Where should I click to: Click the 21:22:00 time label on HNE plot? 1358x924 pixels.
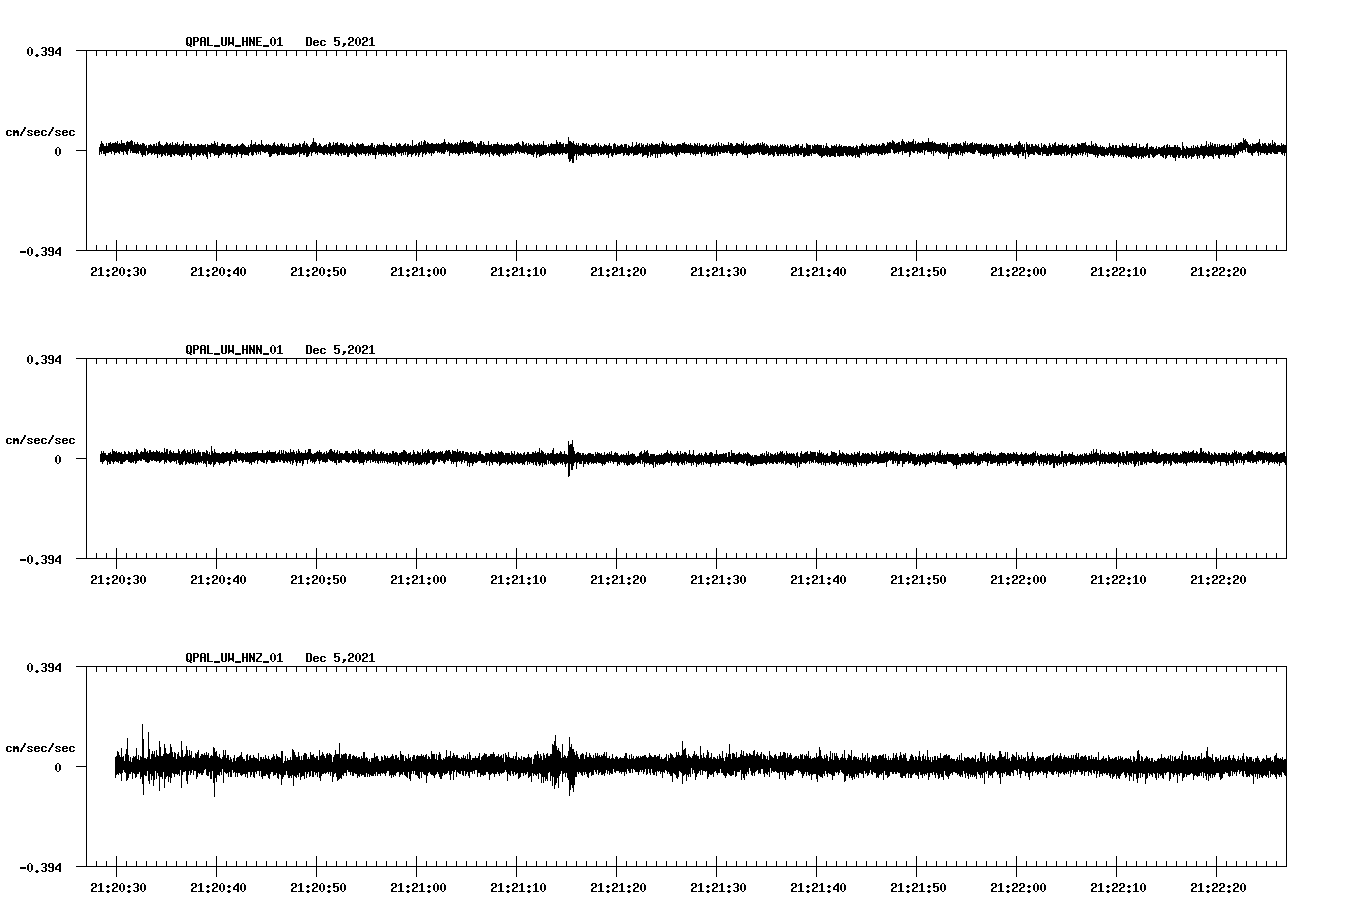tap(1018, 272)
